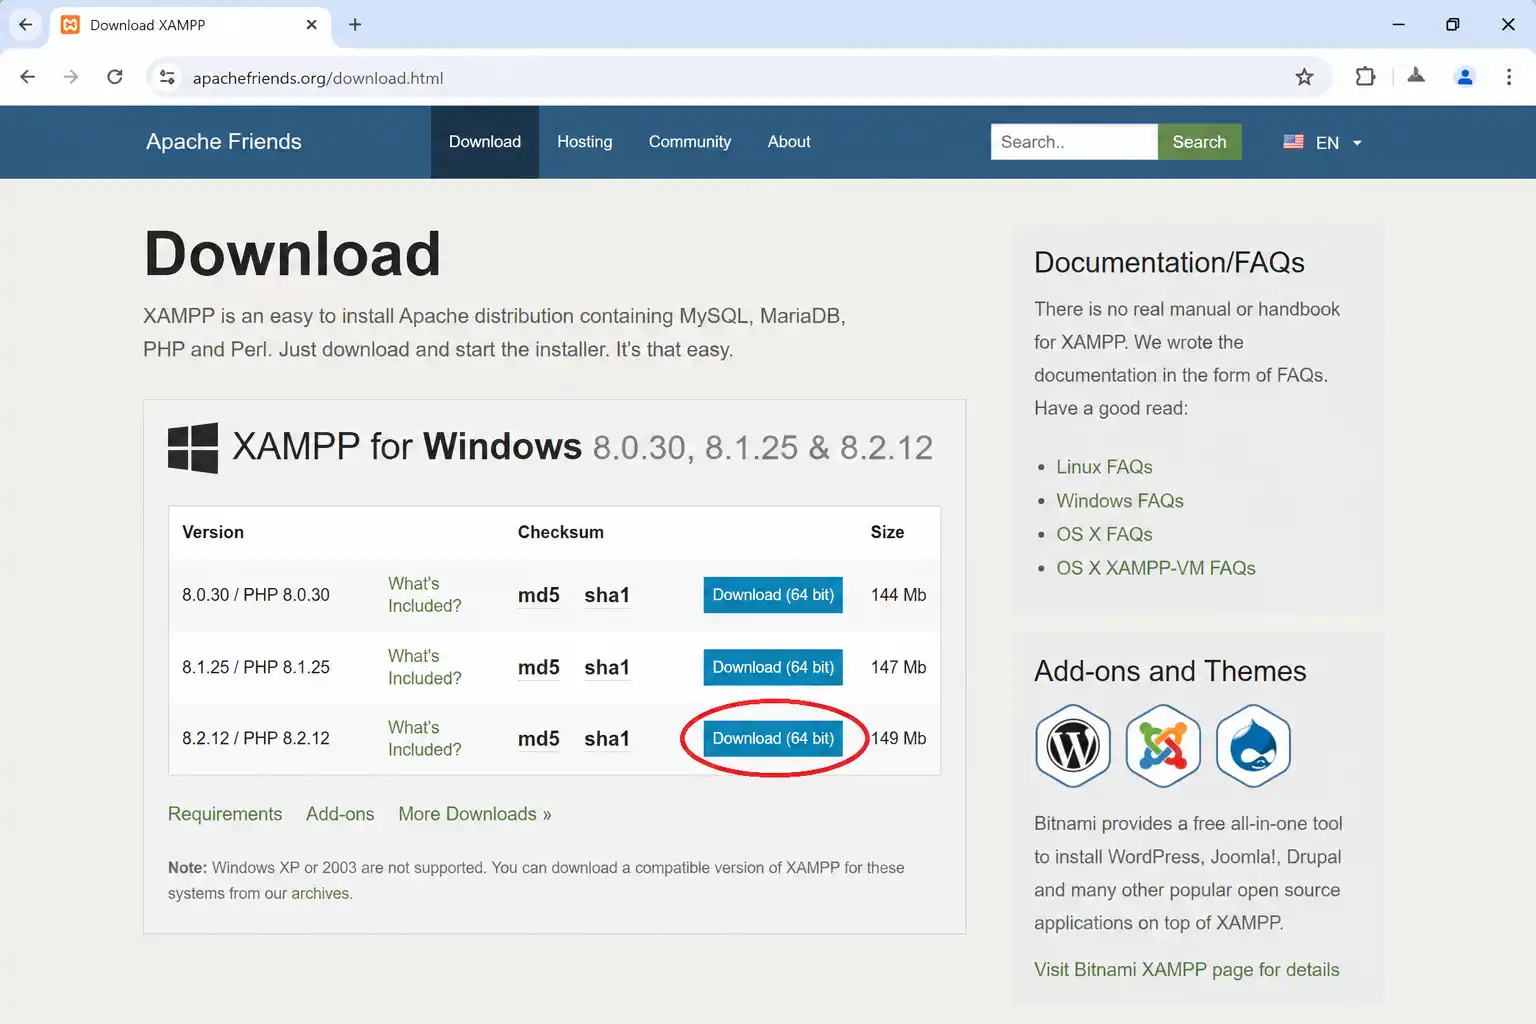Go to Apache Friends home logo text
Viewport: 1536px width, 1024px height.
coord(224,142)
